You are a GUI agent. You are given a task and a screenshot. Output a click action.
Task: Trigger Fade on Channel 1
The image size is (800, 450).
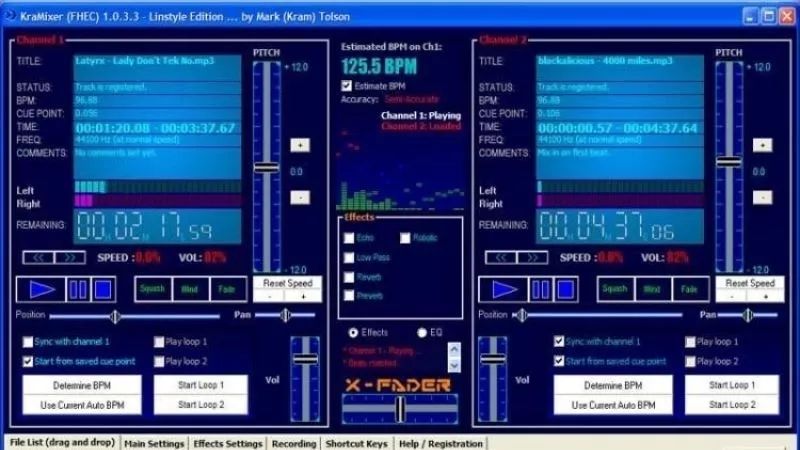pyautogui.click(x=227, y=289)
